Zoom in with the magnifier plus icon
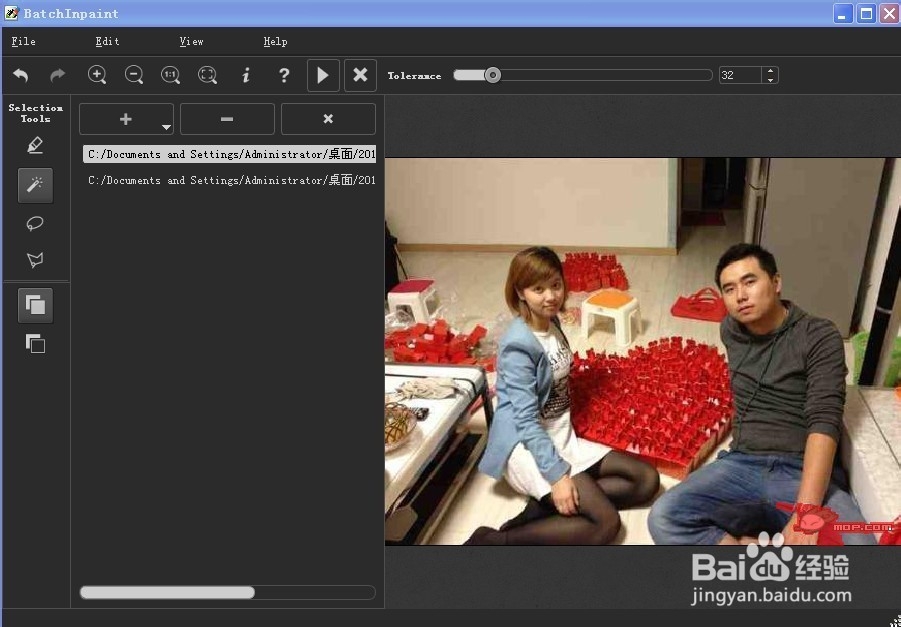Screen dimensions: 901x627 [x=97, y=75]
